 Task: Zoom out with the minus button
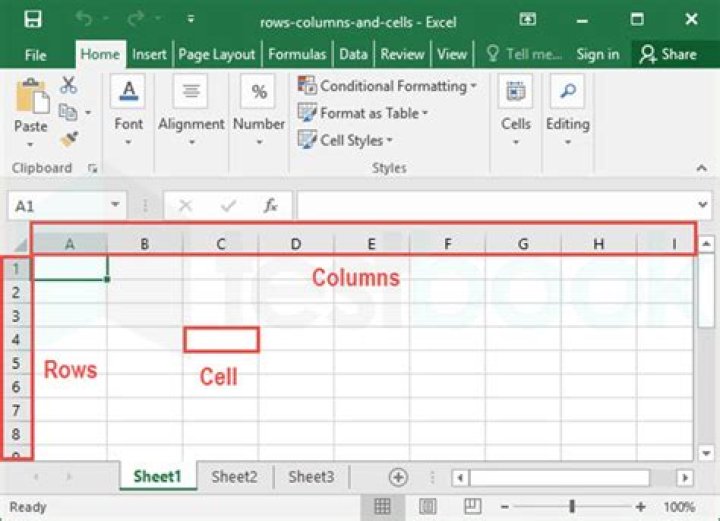505,507
